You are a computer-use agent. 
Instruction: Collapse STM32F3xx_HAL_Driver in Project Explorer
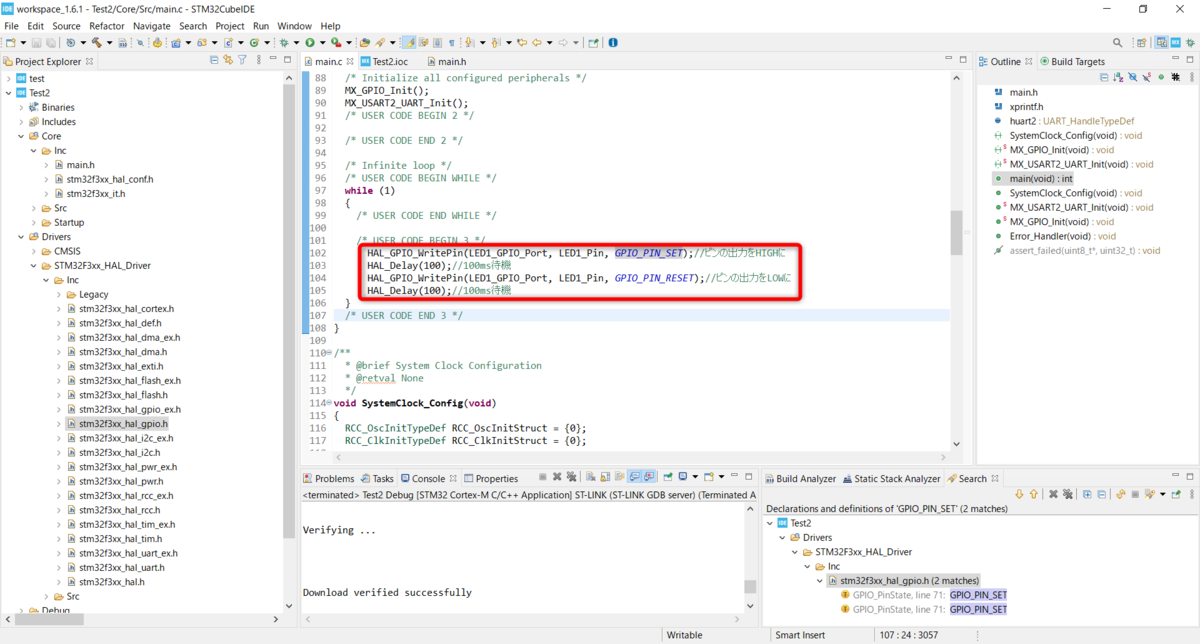pyautogui.click(x=35, y=266)
